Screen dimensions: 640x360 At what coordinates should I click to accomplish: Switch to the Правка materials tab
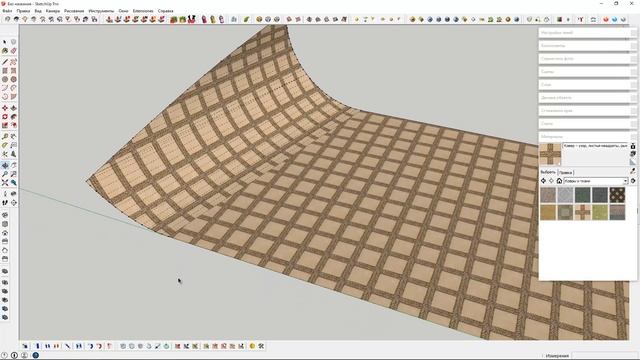coord(565,173)
